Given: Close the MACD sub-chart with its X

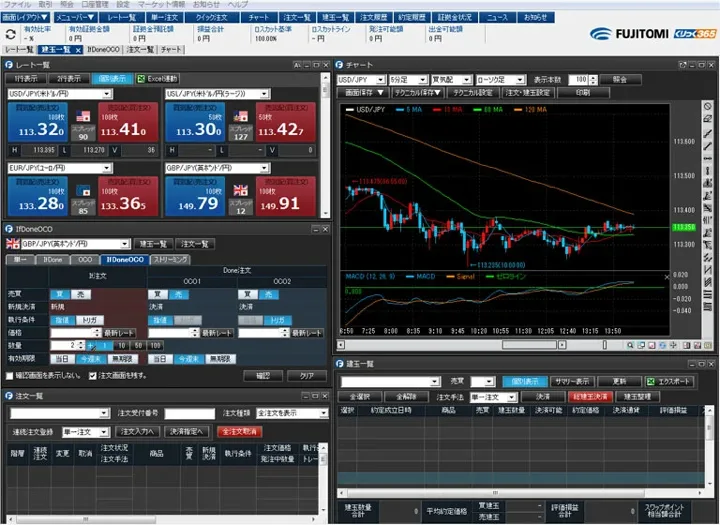Looking at the screenshot, I should click(667, 277).
